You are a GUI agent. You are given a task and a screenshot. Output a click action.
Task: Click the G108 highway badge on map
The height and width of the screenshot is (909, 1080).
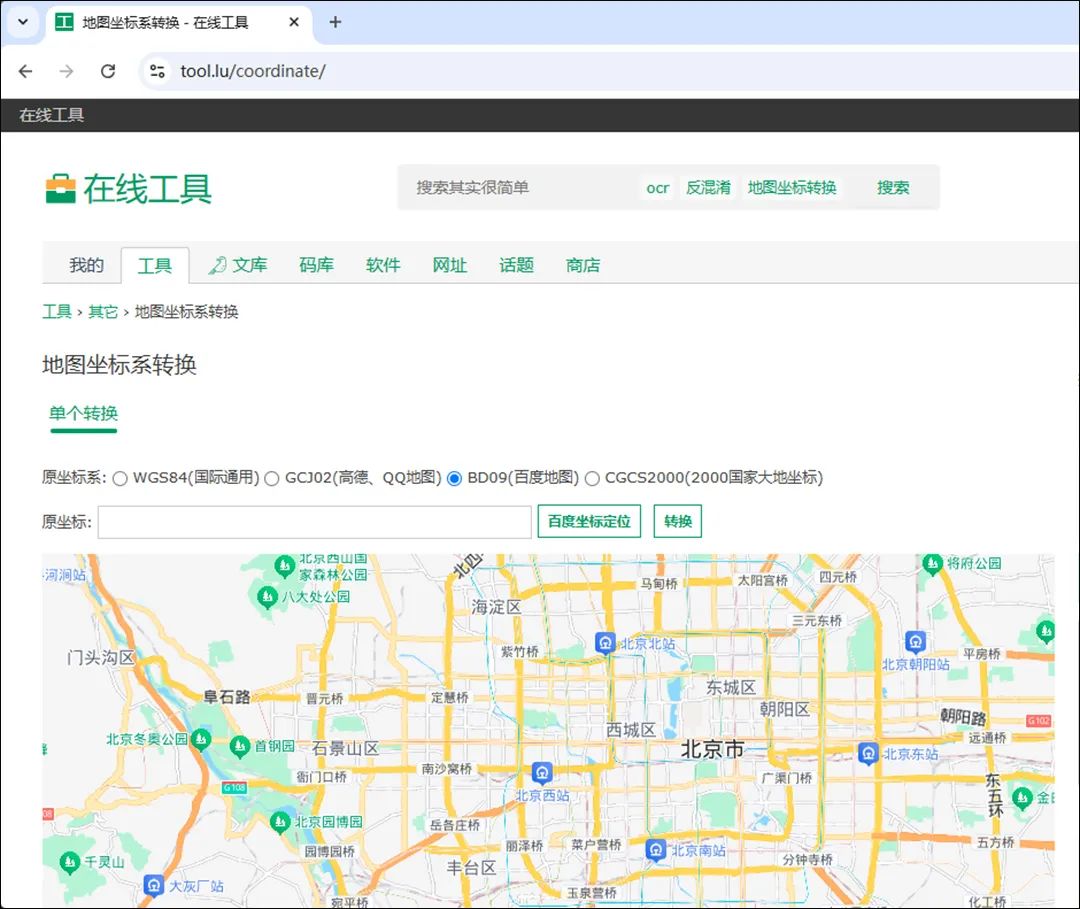point(234,787)
